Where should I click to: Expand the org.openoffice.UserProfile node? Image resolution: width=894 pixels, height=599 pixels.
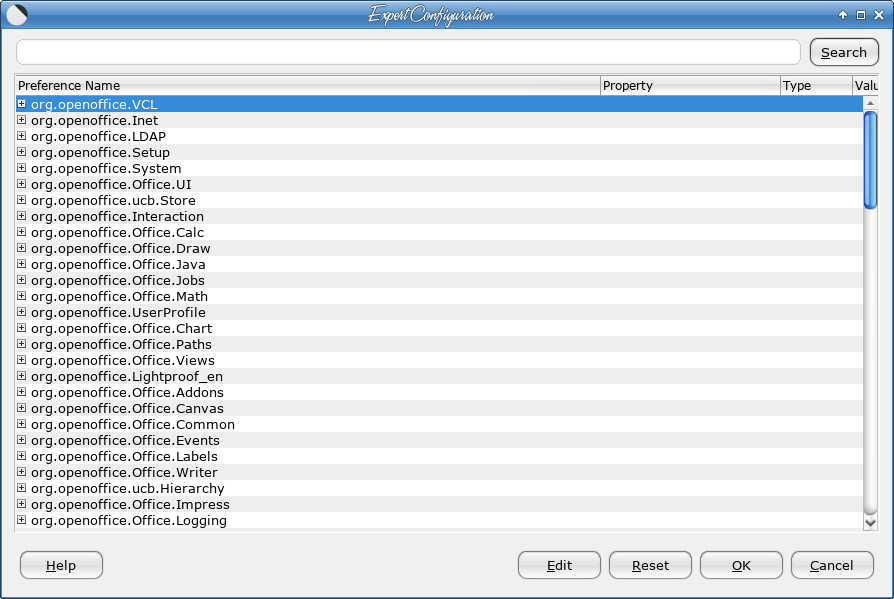(22, 311)
